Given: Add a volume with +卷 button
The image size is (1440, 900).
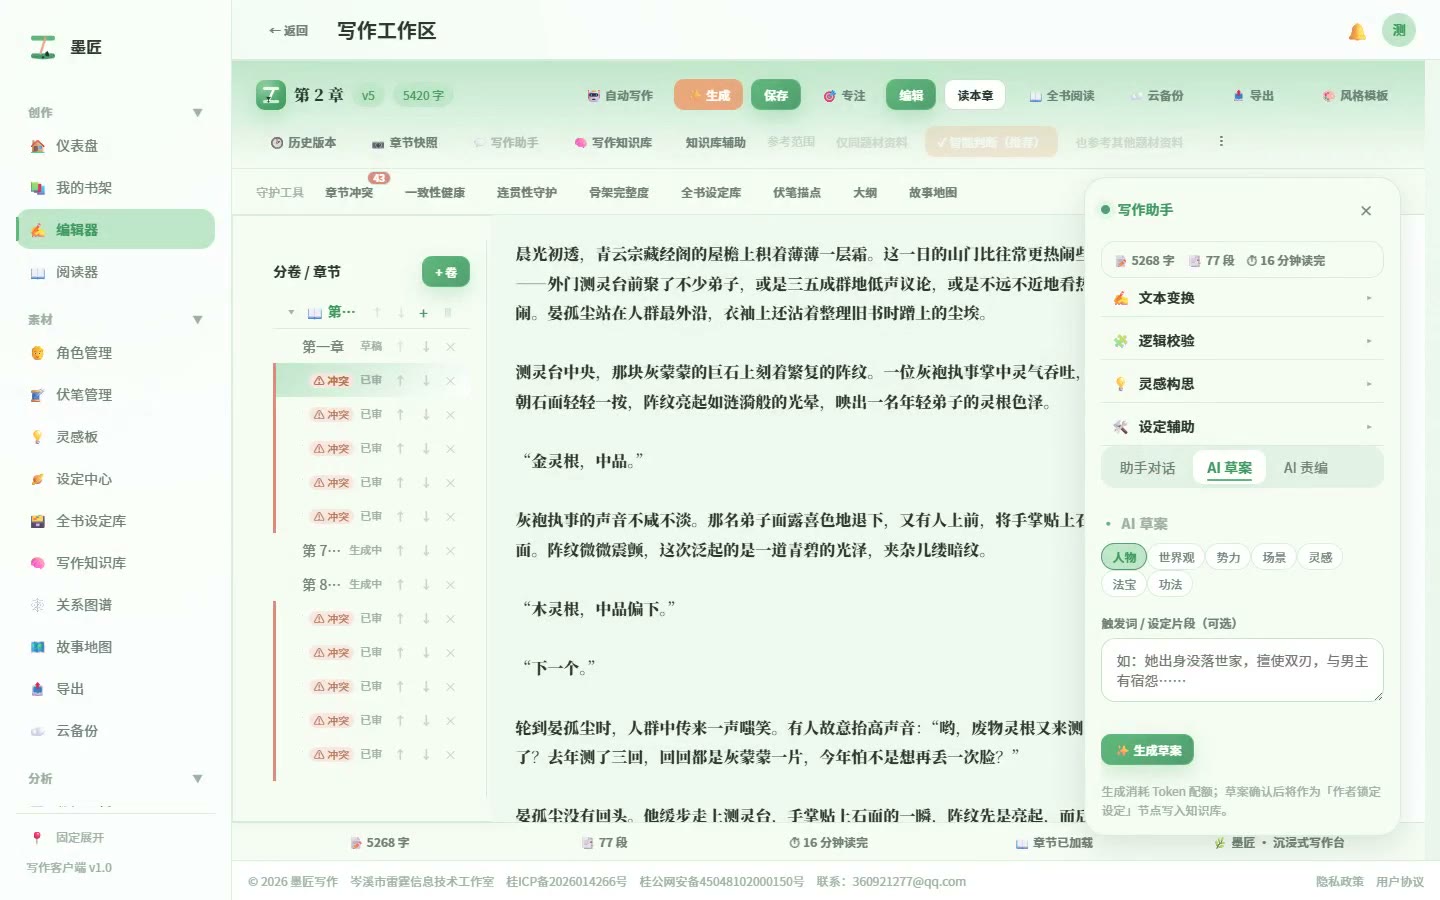Looking at the screenshot, I should point(446,272).
